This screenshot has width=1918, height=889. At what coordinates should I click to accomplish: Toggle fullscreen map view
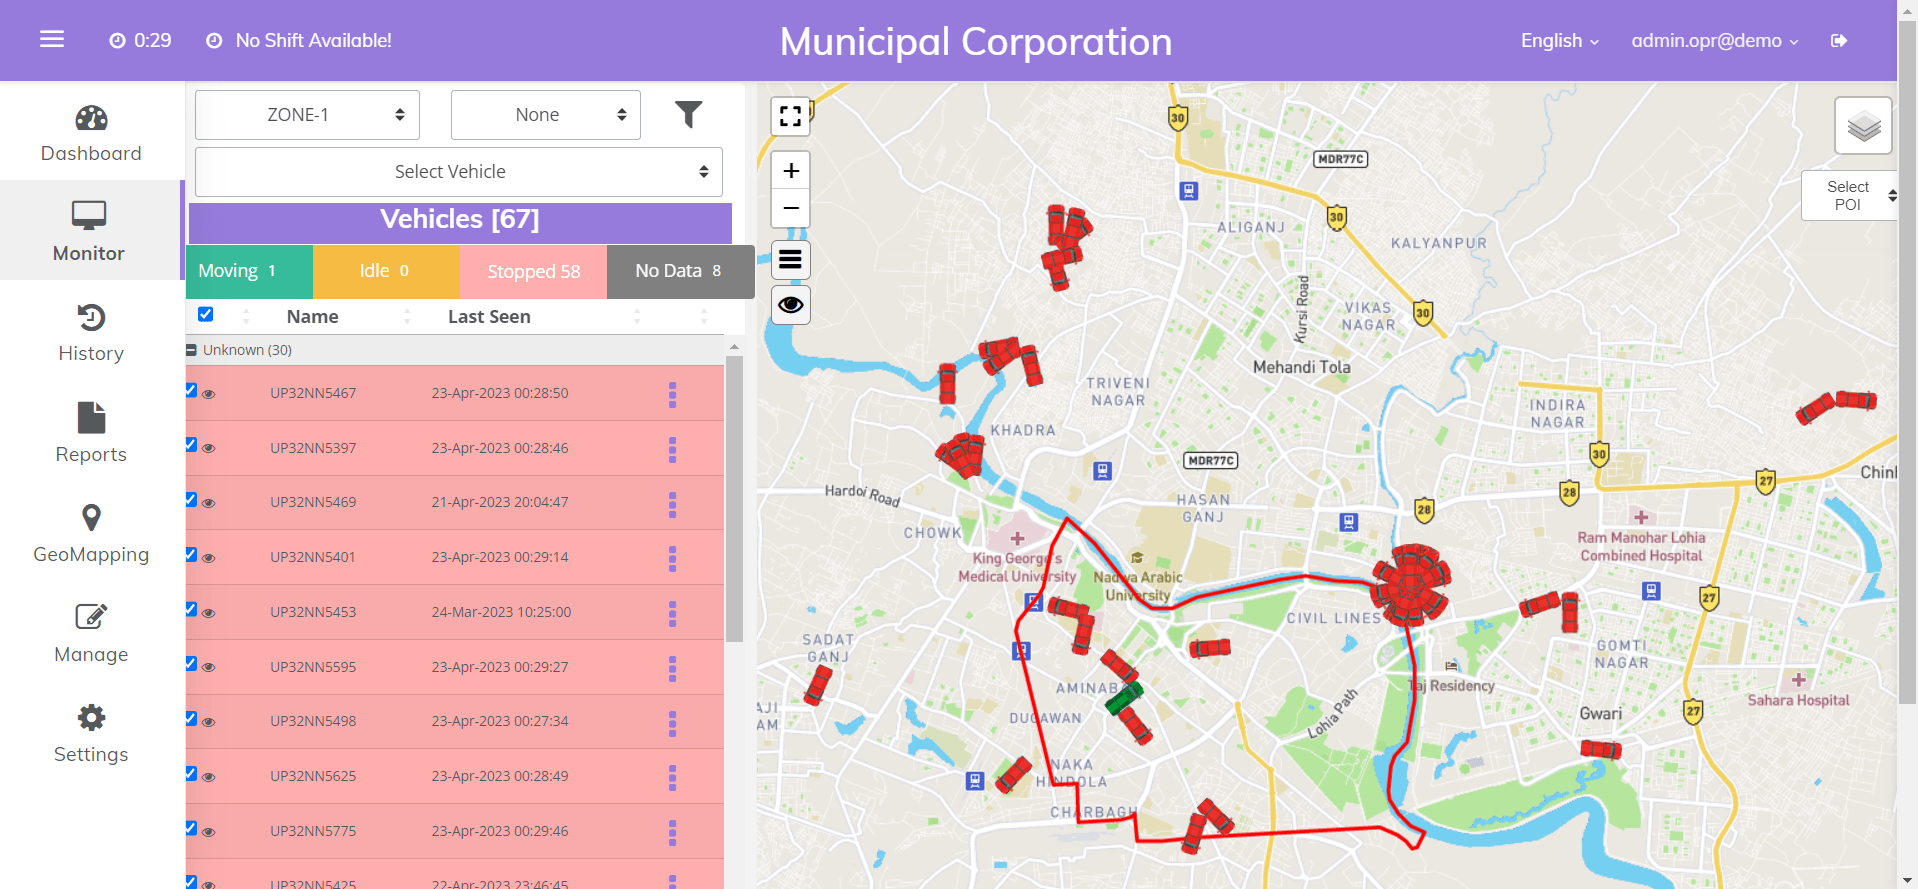(790, 116)
